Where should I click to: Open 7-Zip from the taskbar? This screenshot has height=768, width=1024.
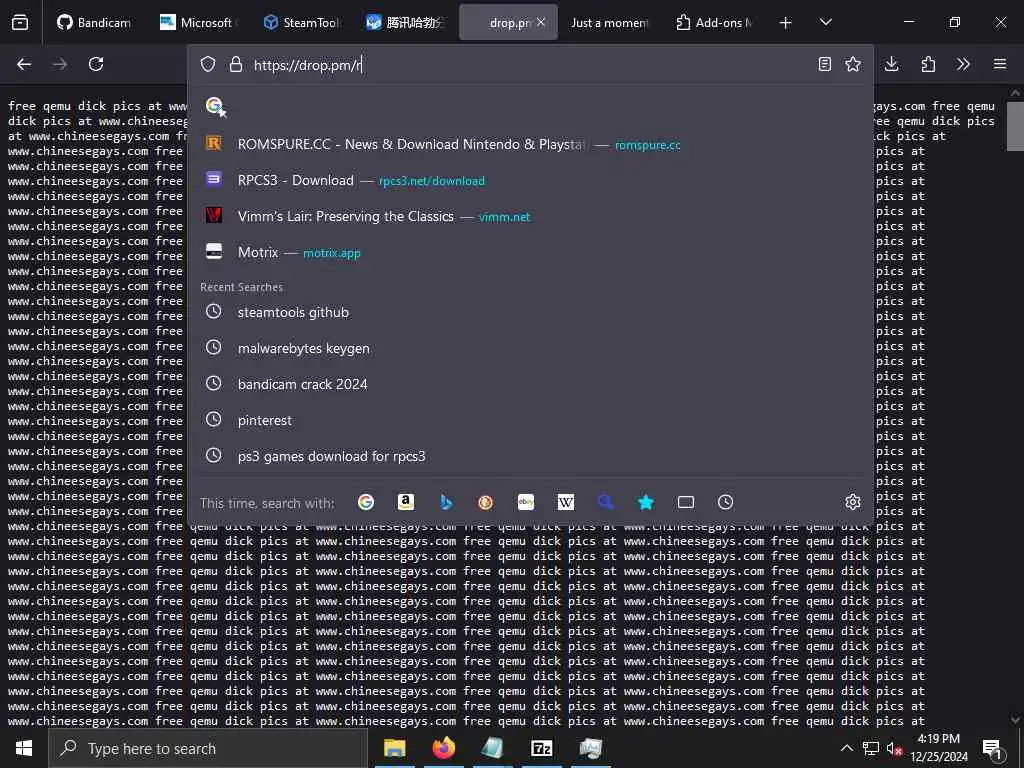pyautogui.click(x=541, y=748)
